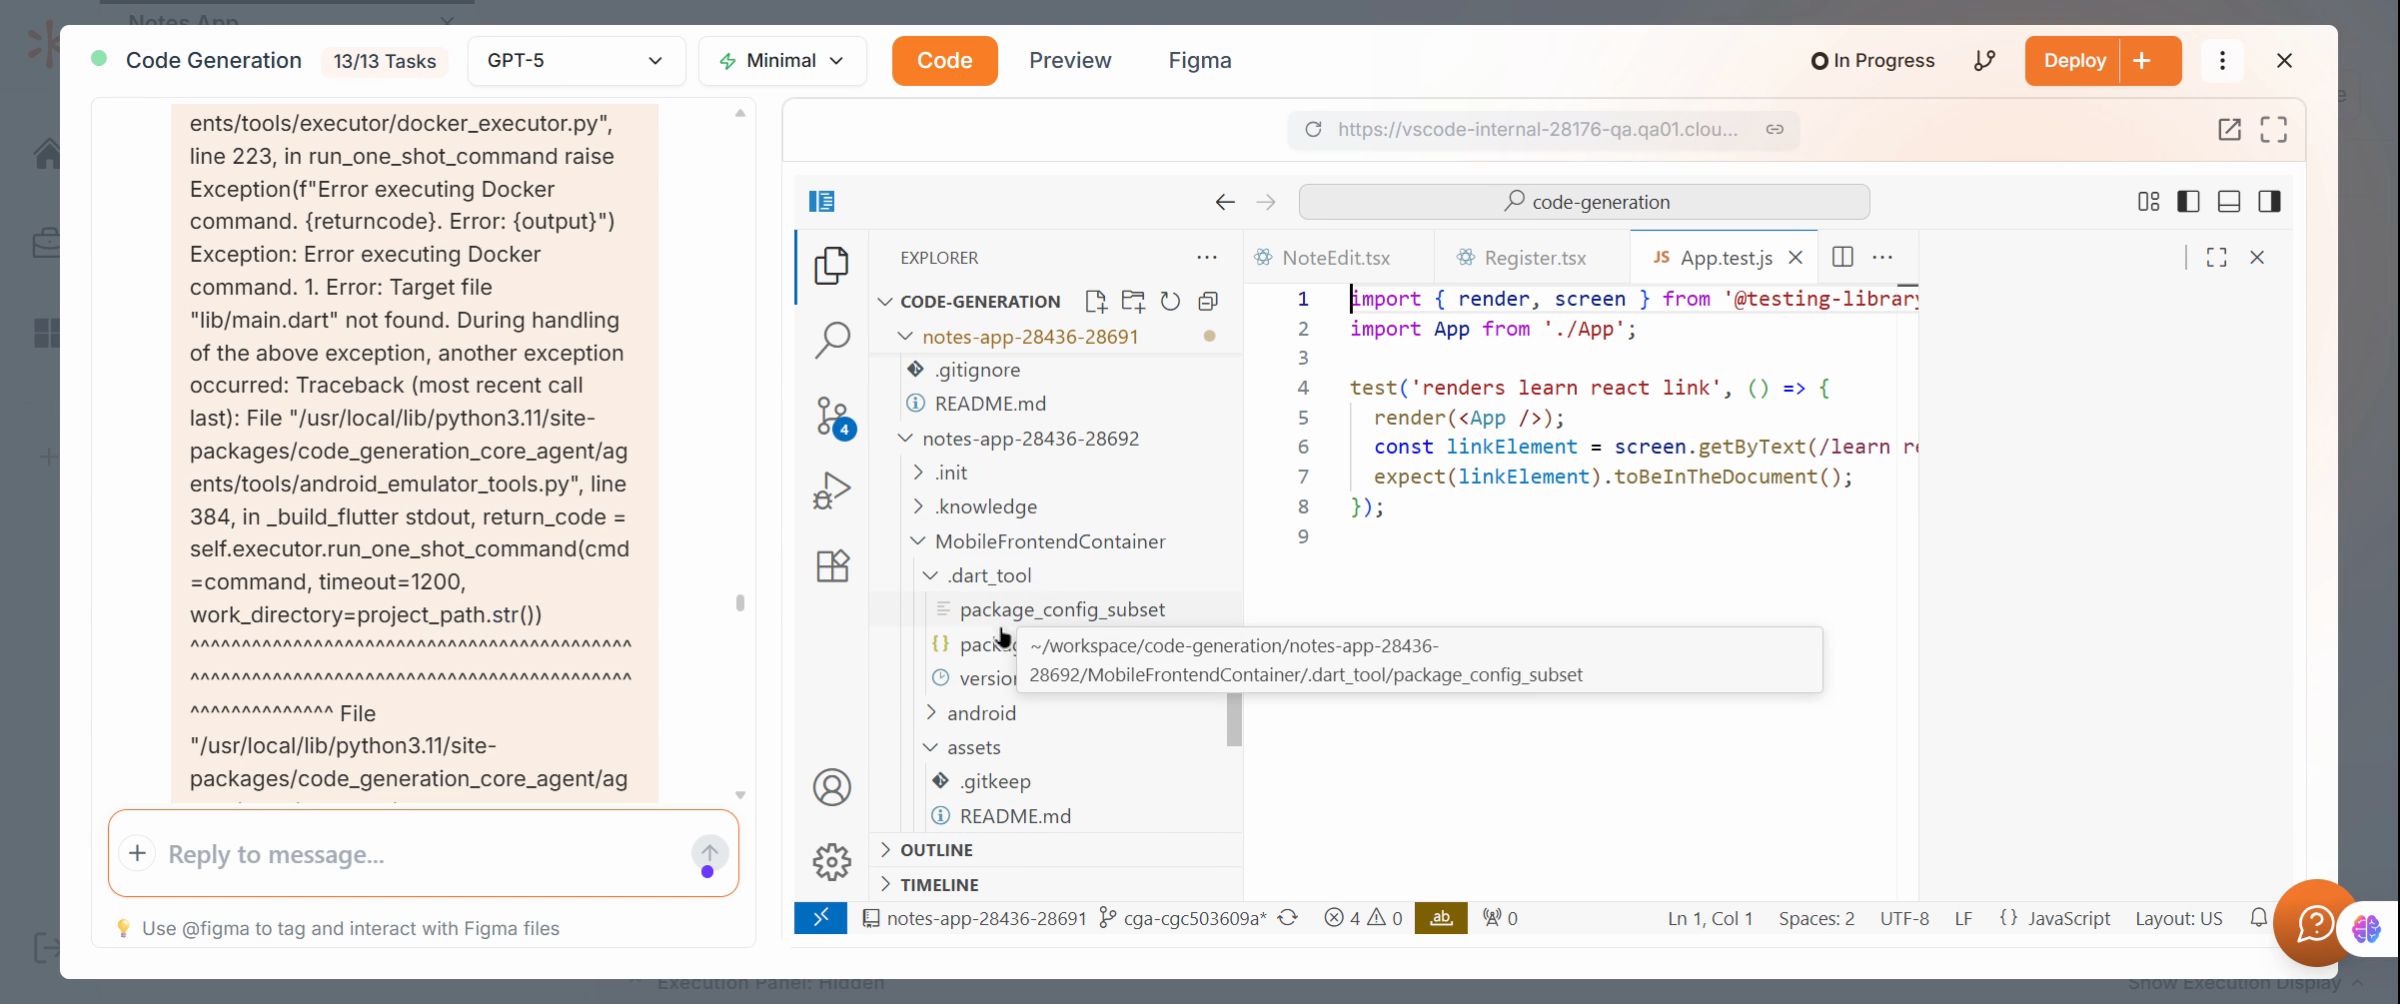This screenshot has height=1004, width=2400.
Task: Collapse all folders in explorer
Action: [1208, 301]
